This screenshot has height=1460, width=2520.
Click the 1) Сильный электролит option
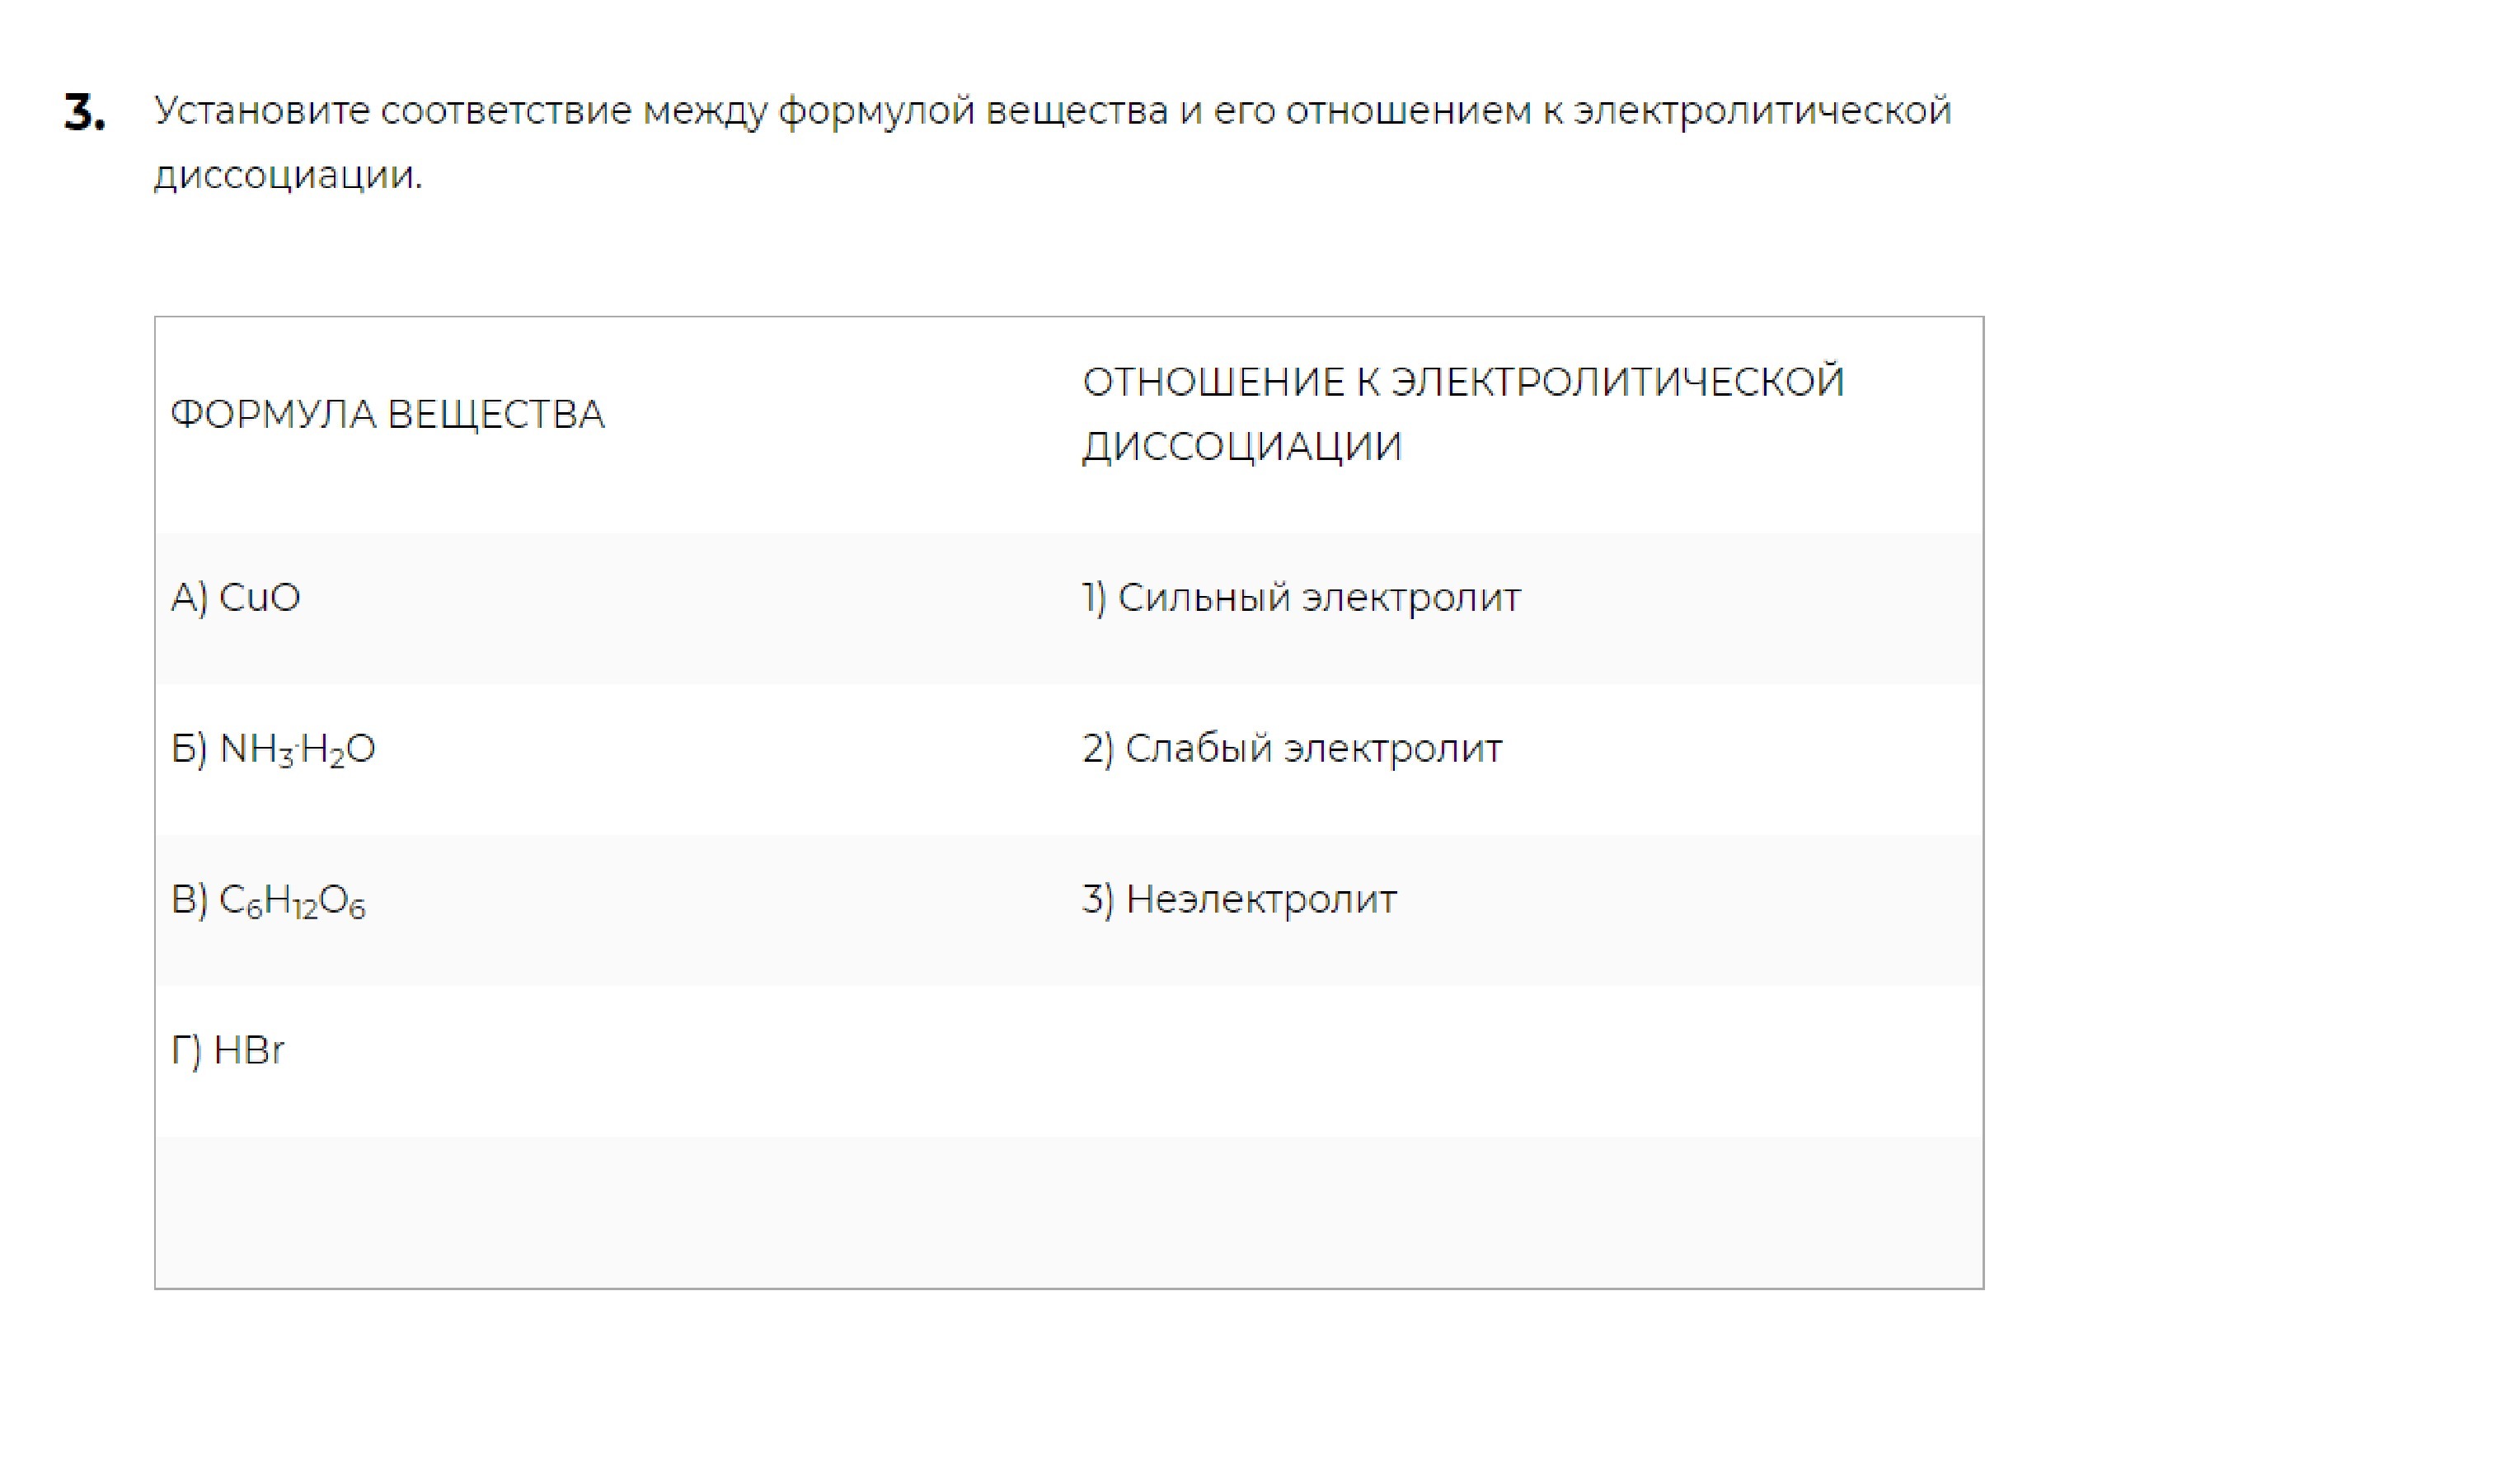1301,597
